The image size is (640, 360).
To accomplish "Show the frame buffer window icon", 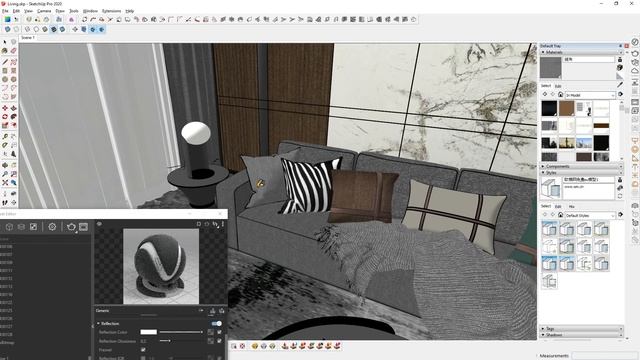I will coord(84,227).
